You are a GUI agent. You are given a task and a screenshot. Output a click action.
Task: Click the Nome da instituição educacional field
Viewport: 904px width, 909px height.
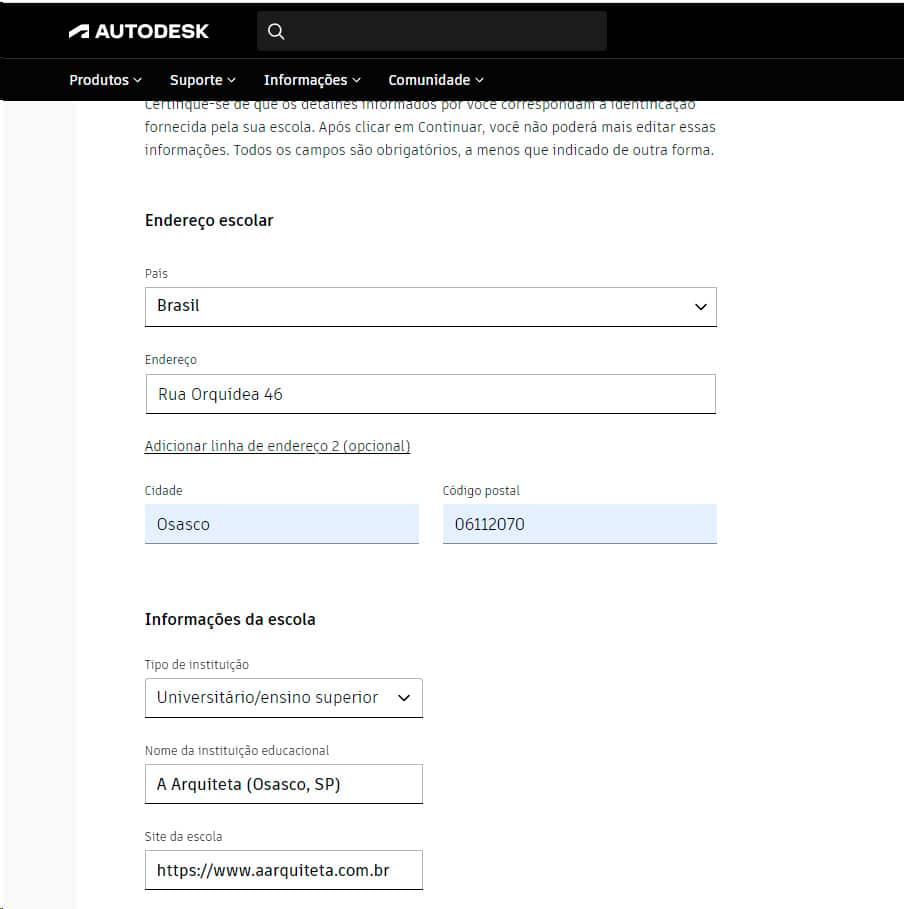pyautogui.click(x=283, y=784)
